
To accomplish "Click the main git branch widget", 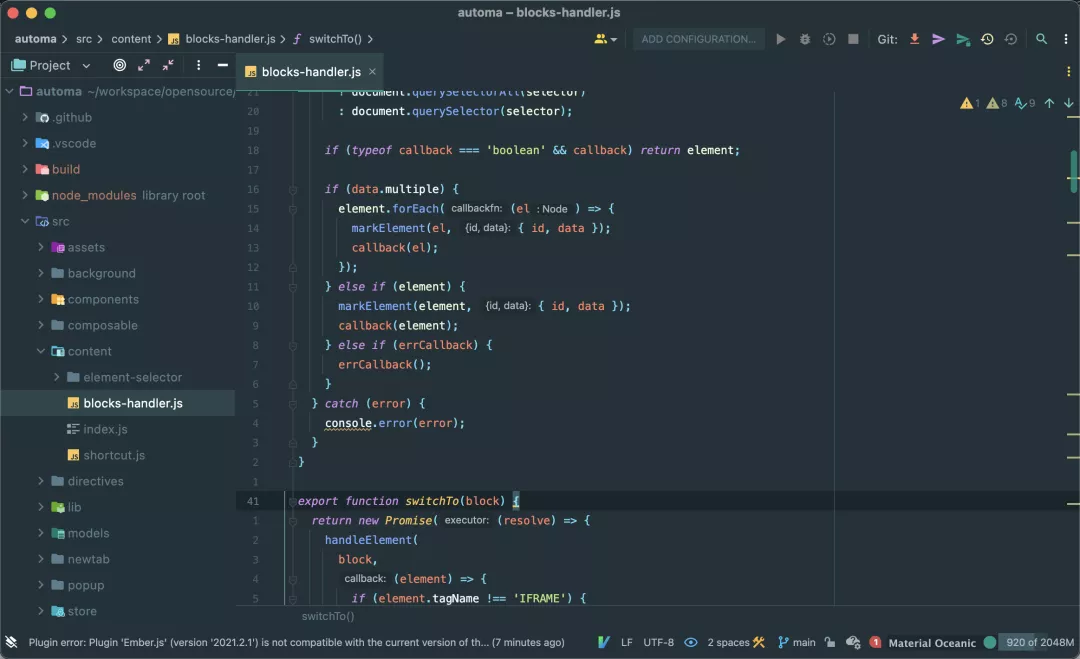I will pyautogui.click(x=797, y=642).
